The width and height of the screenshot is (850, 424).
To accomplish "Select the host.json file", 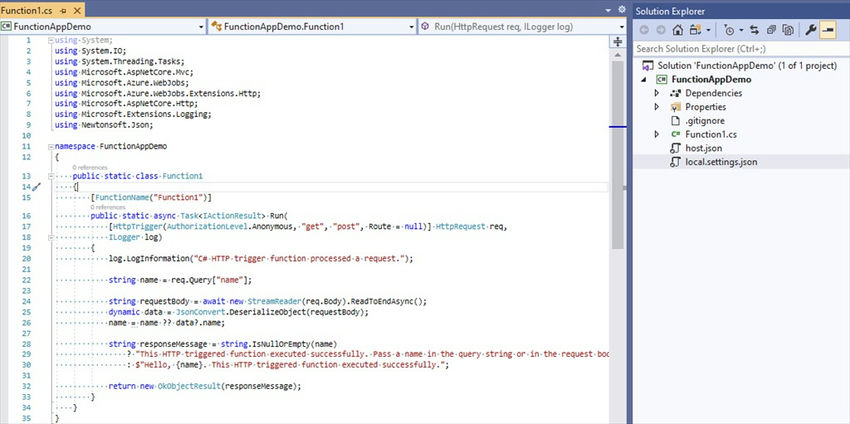I will point(703,148).
